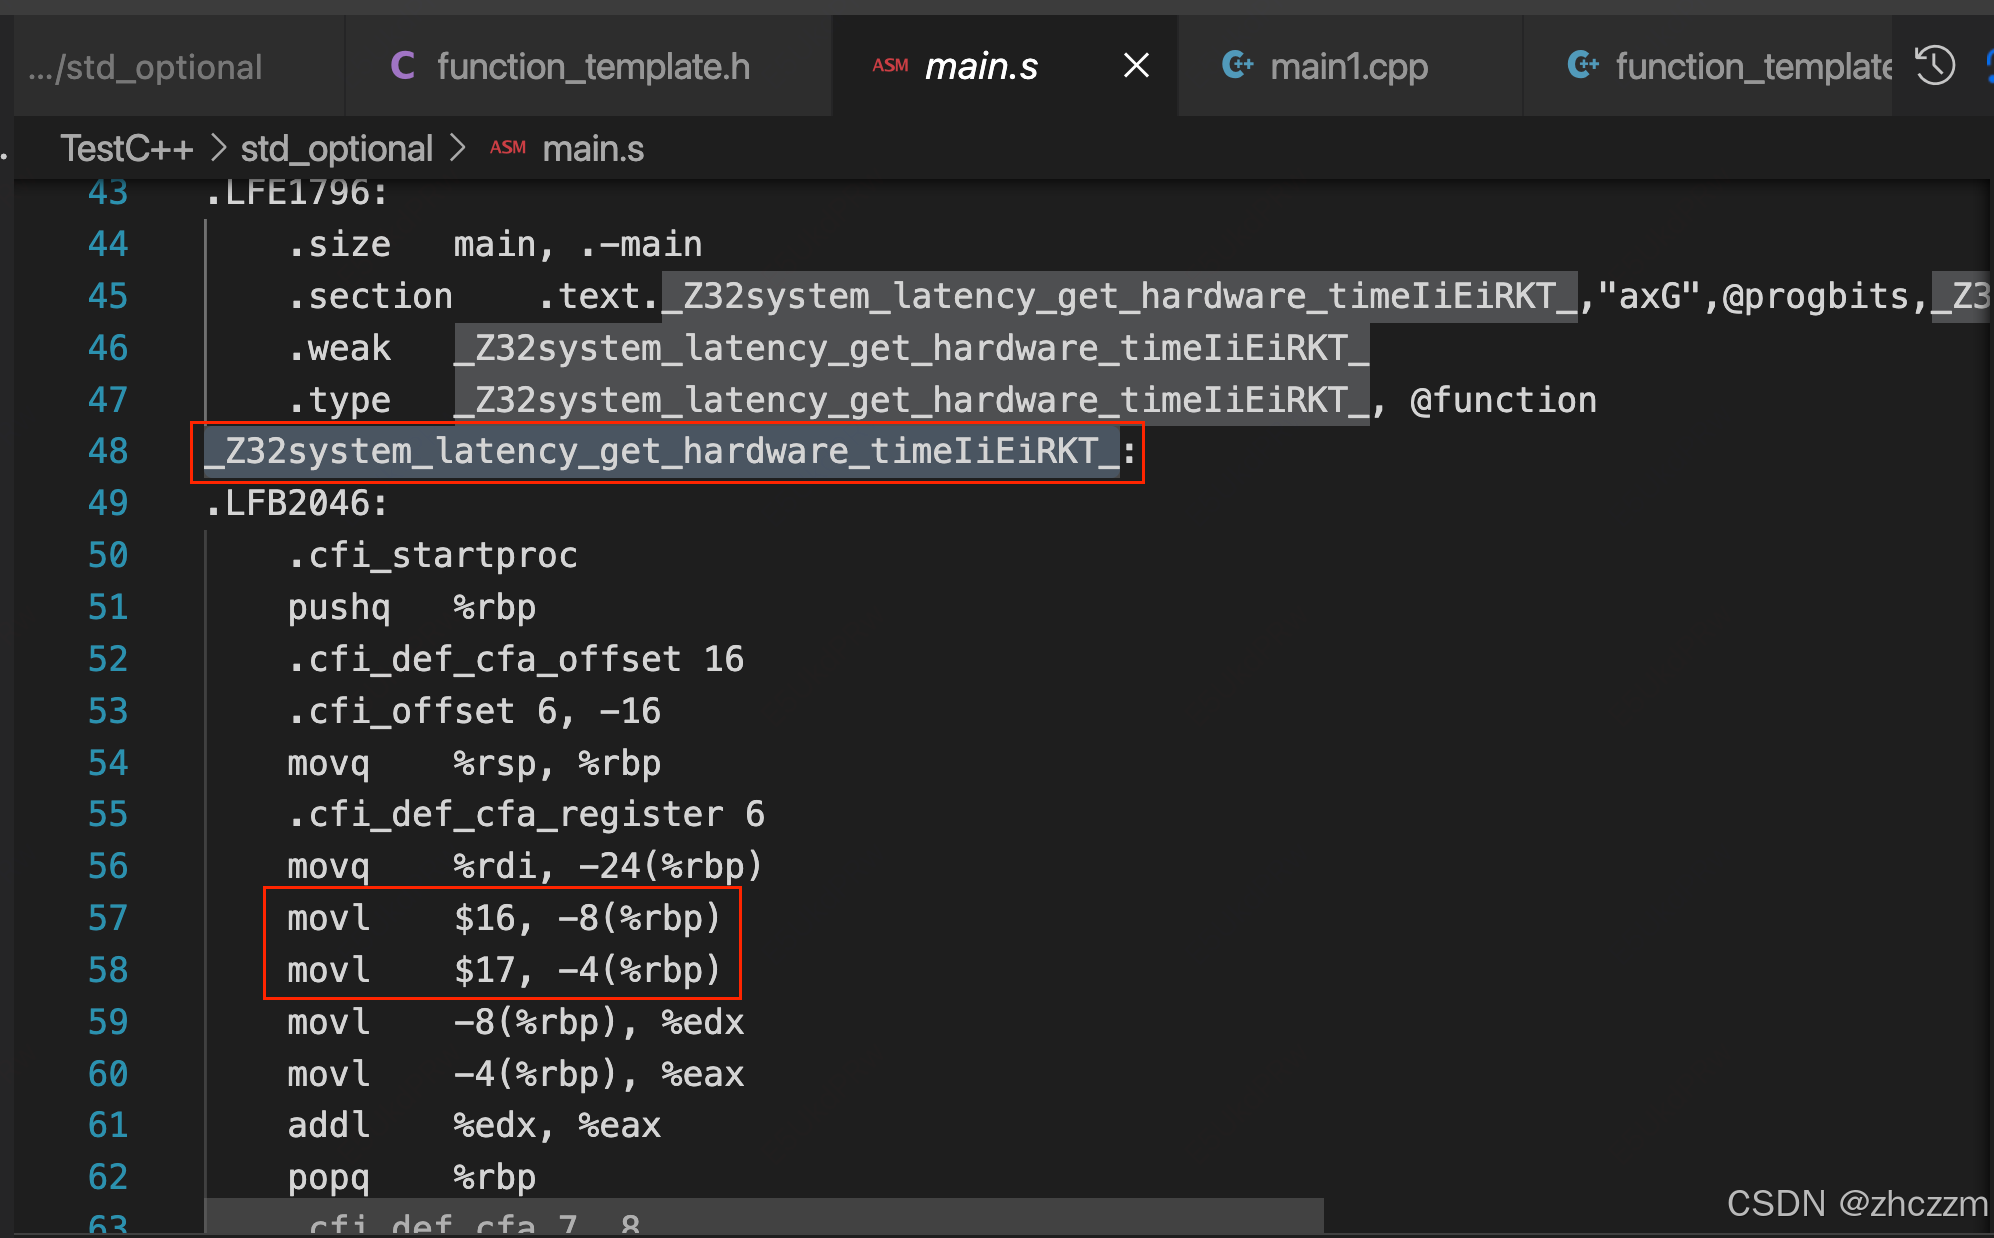Switch to the .../std_optional tab
This screenshot has width=1994, height=1238.
tap(145, 66)
